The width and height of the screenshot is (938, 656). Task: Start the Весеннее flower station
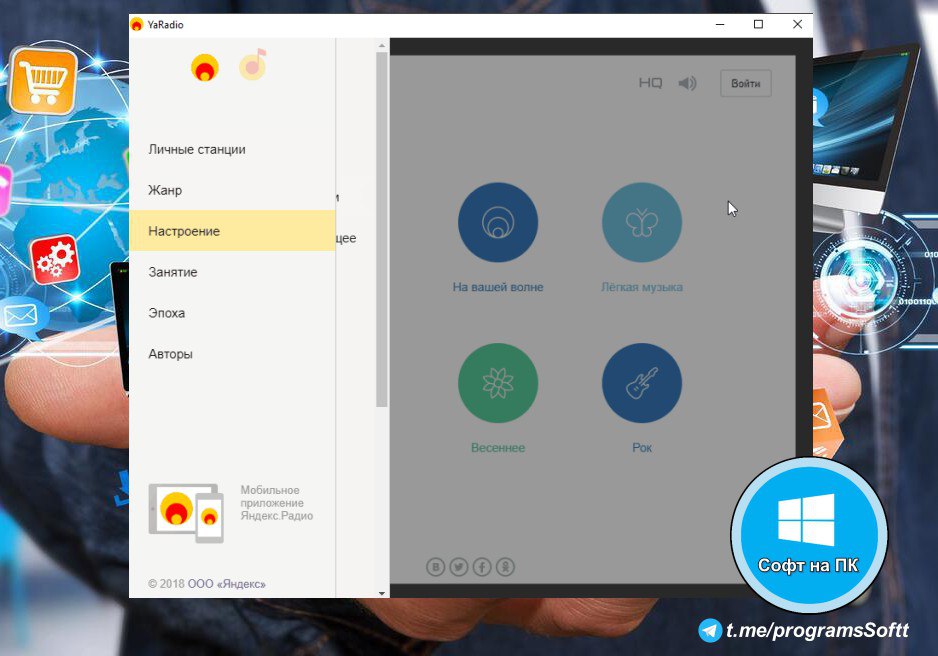point(497,383)
